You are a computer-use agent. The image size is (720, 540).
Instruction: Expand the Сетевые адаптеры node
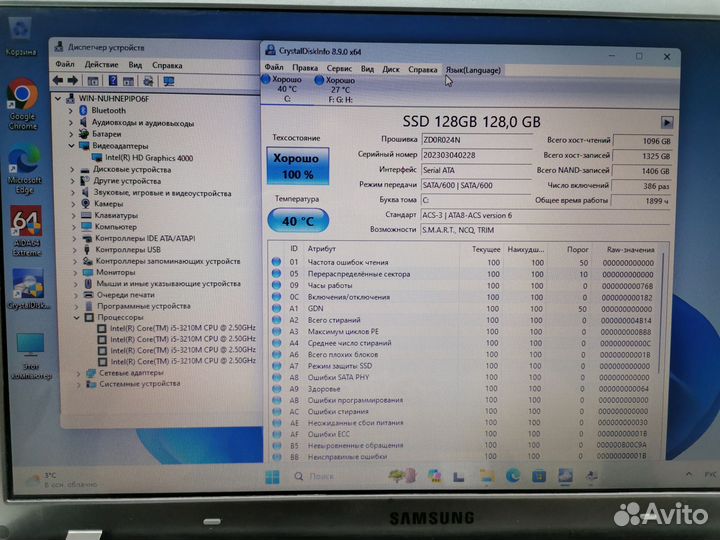[x=79, y=373]
